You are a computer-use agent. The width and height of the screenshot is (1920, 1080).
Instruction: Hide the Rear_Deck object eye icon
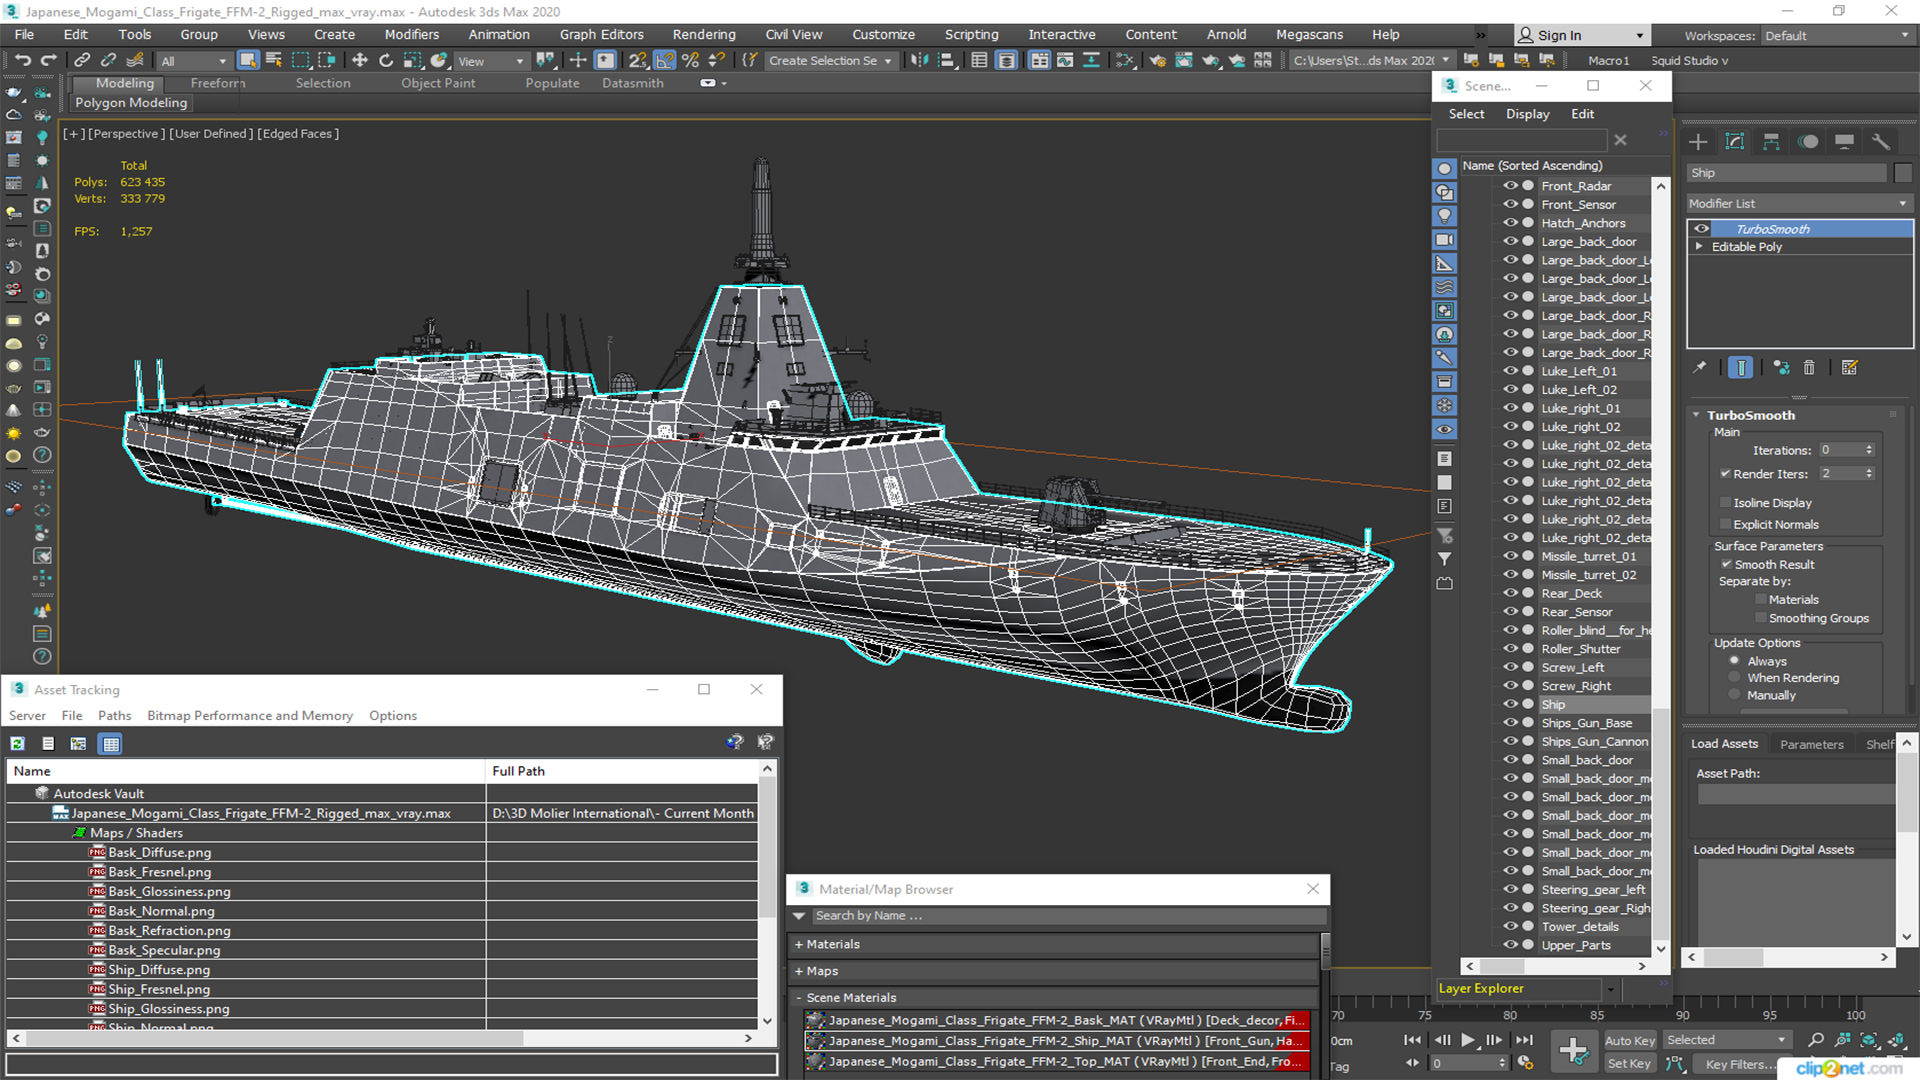pos(1511,593)
